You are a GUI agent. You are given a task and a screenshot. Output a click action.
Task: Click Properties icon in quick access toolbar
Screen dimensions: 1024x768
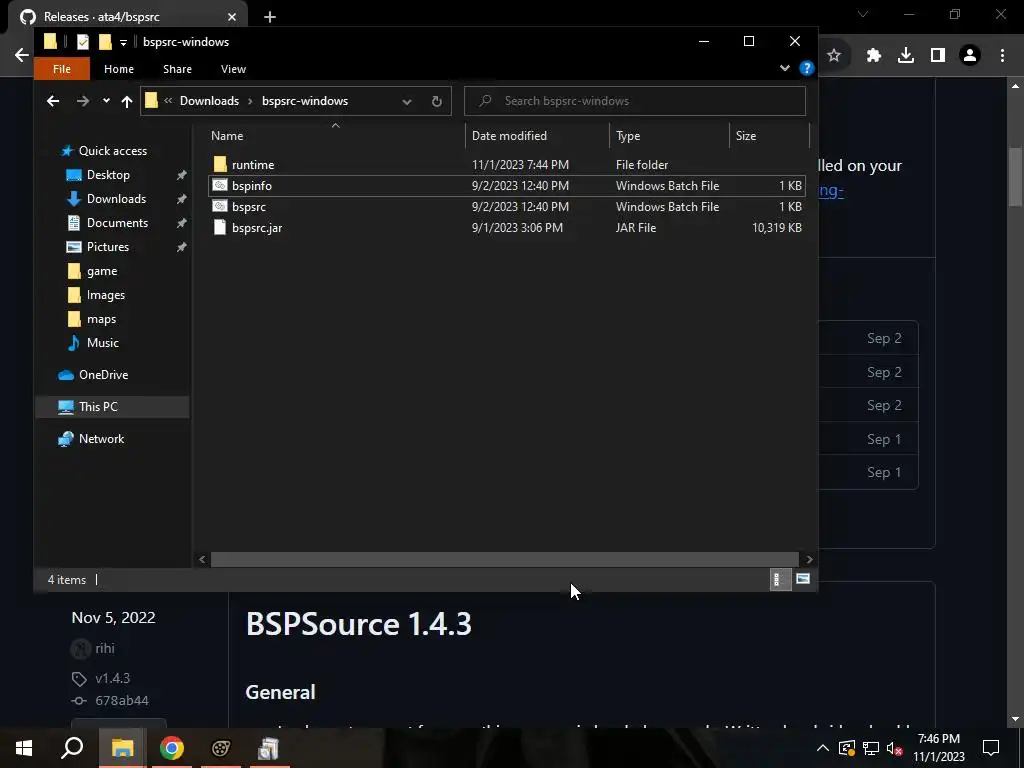tap(82, 42)
